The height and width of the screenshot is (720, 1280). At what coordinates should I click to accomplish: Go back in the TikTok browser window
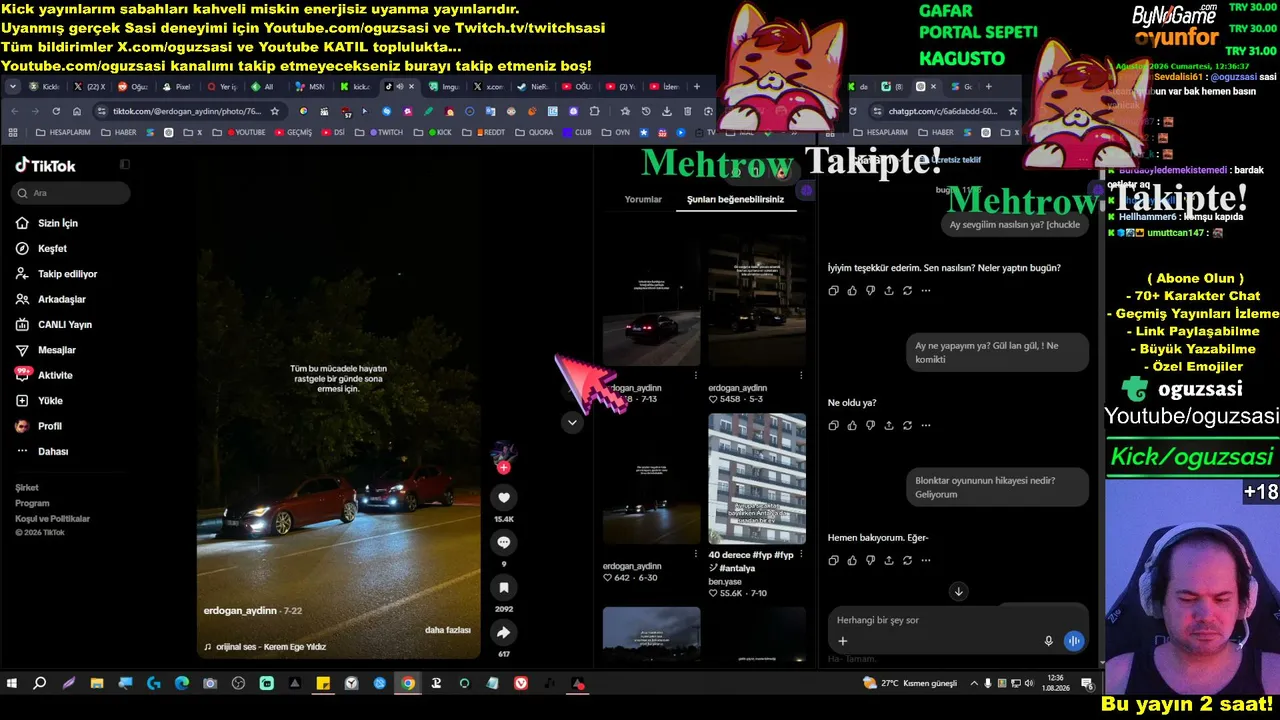point(14,111)
